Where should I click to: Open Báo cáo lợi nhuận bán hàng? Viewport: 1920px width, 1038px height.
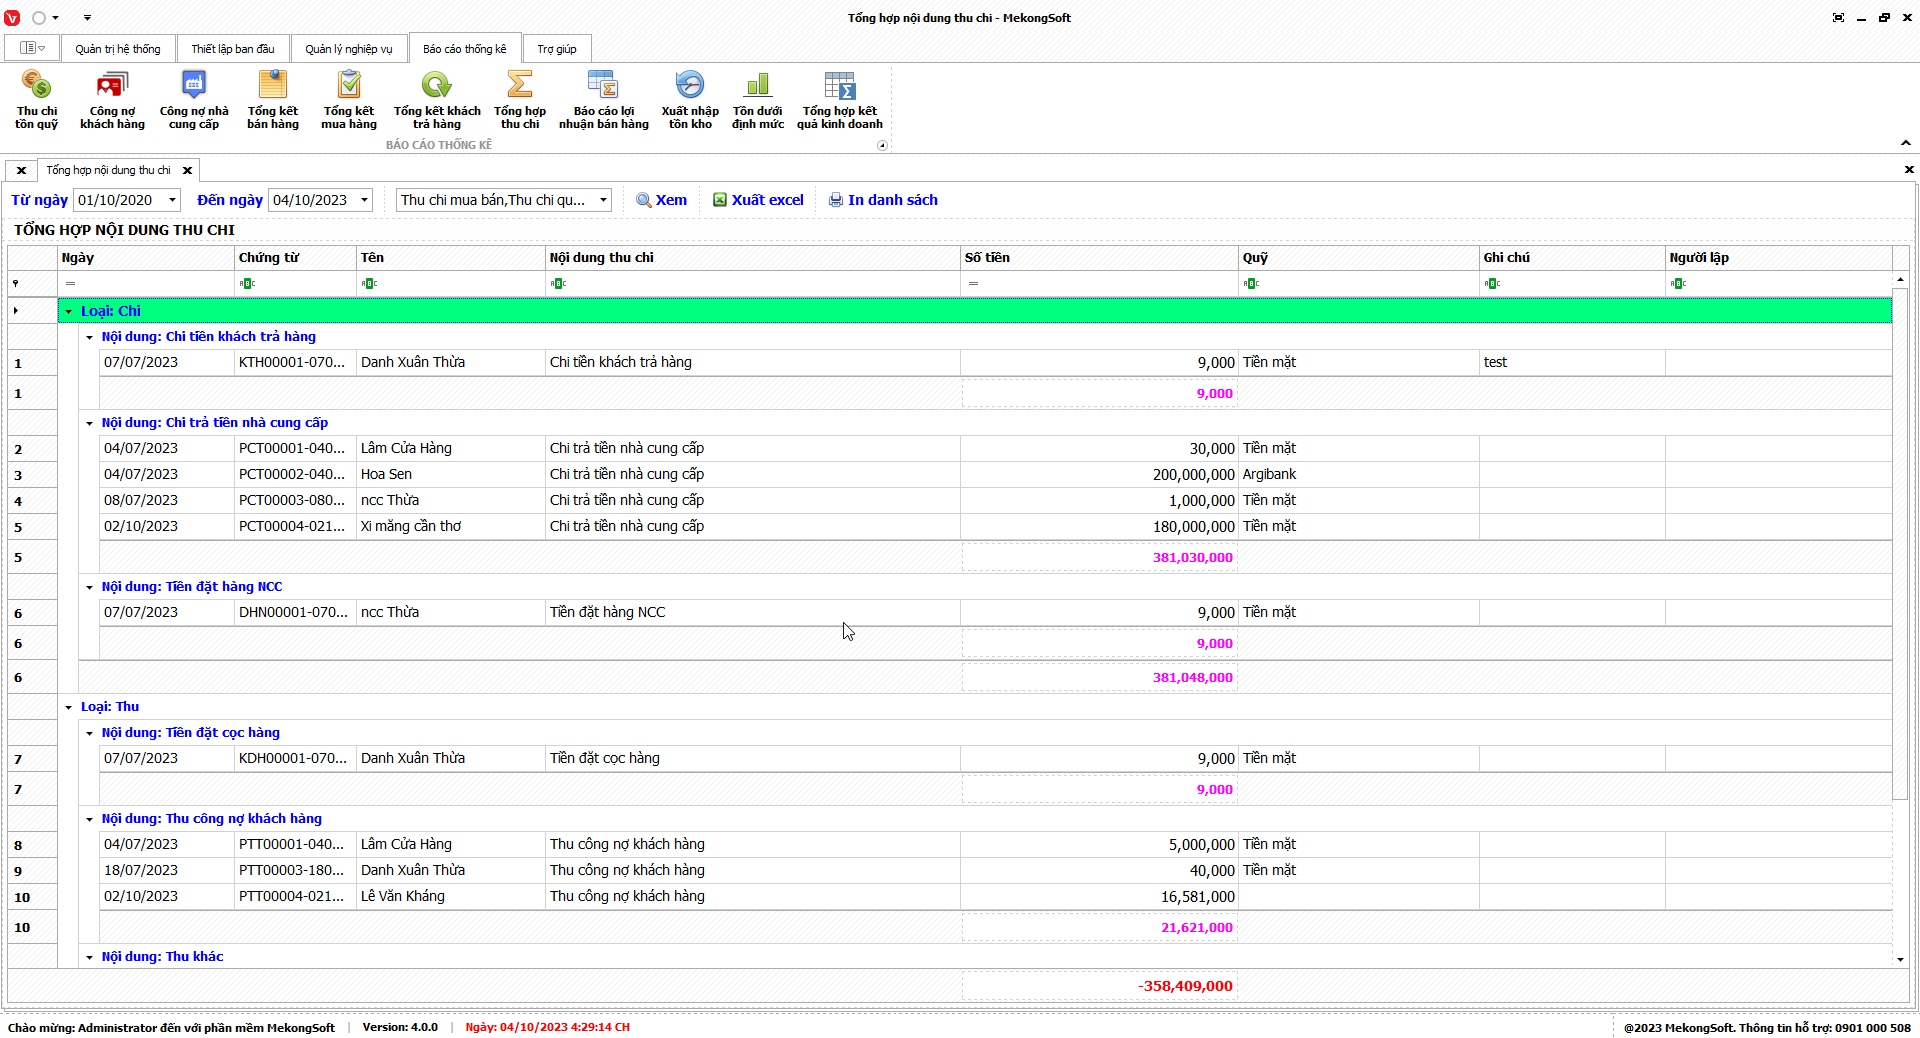603,100
